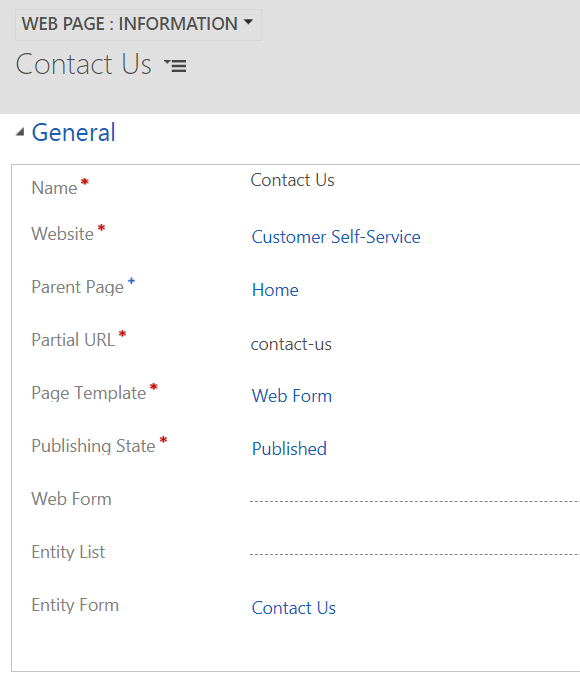
Task: Click the Partial URL value contact-us
Action: pyautogui.click(x=291, y=344)
